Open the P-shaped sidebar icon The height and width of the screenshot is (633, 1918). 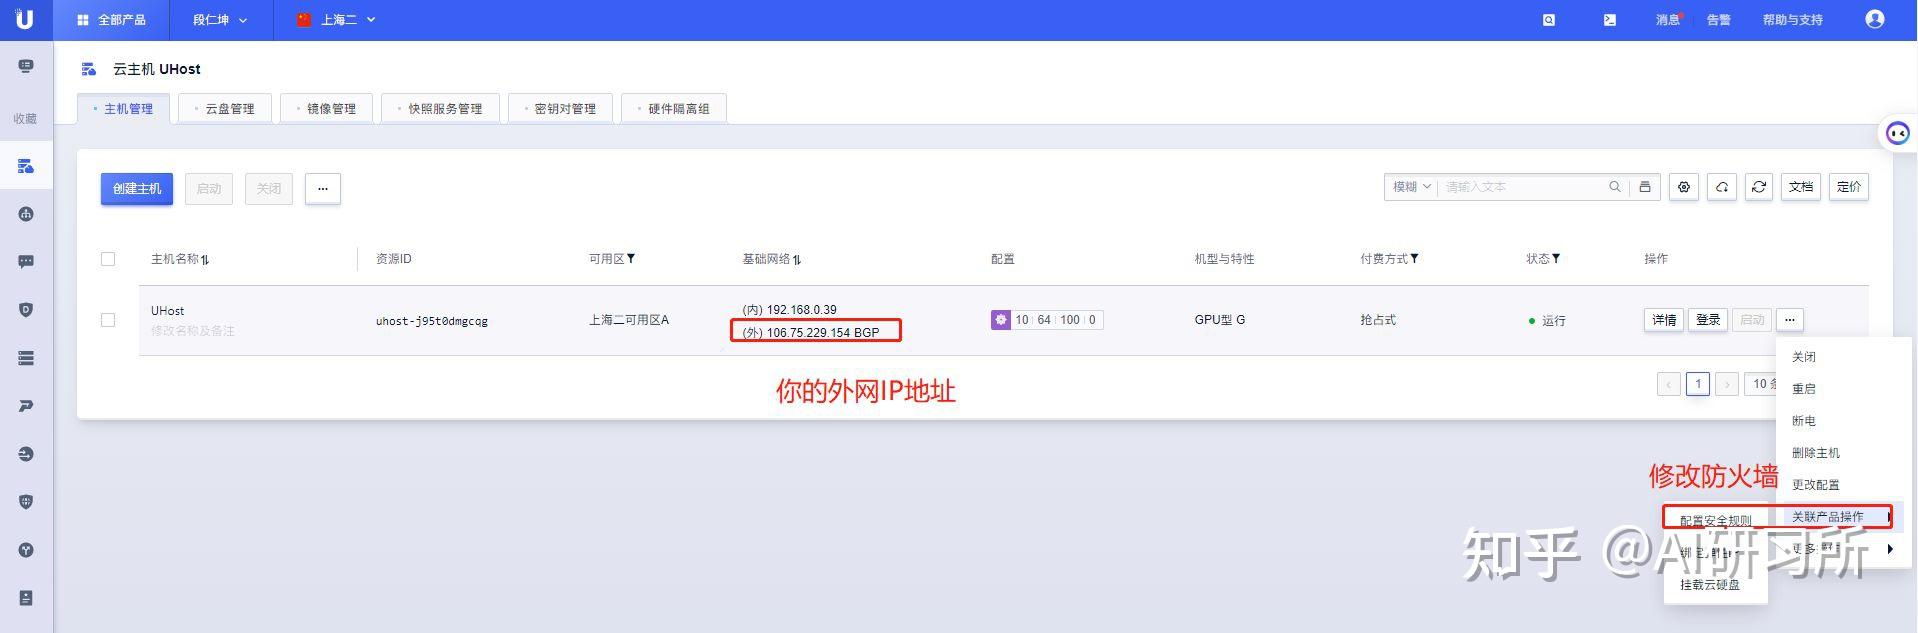26,406
